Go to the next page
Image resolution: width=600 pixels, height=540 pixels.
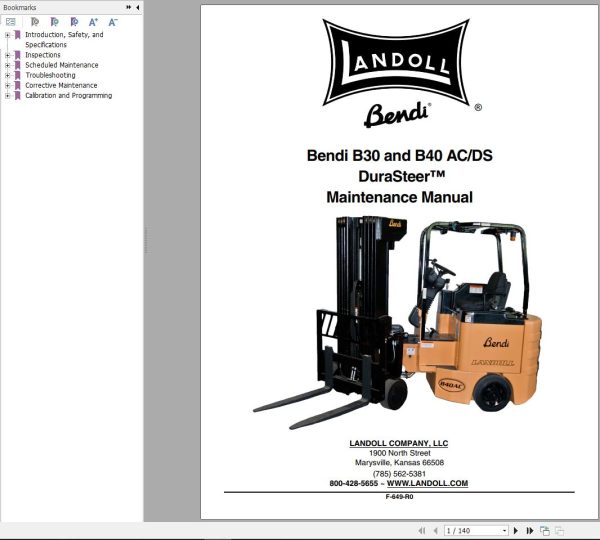515,531
